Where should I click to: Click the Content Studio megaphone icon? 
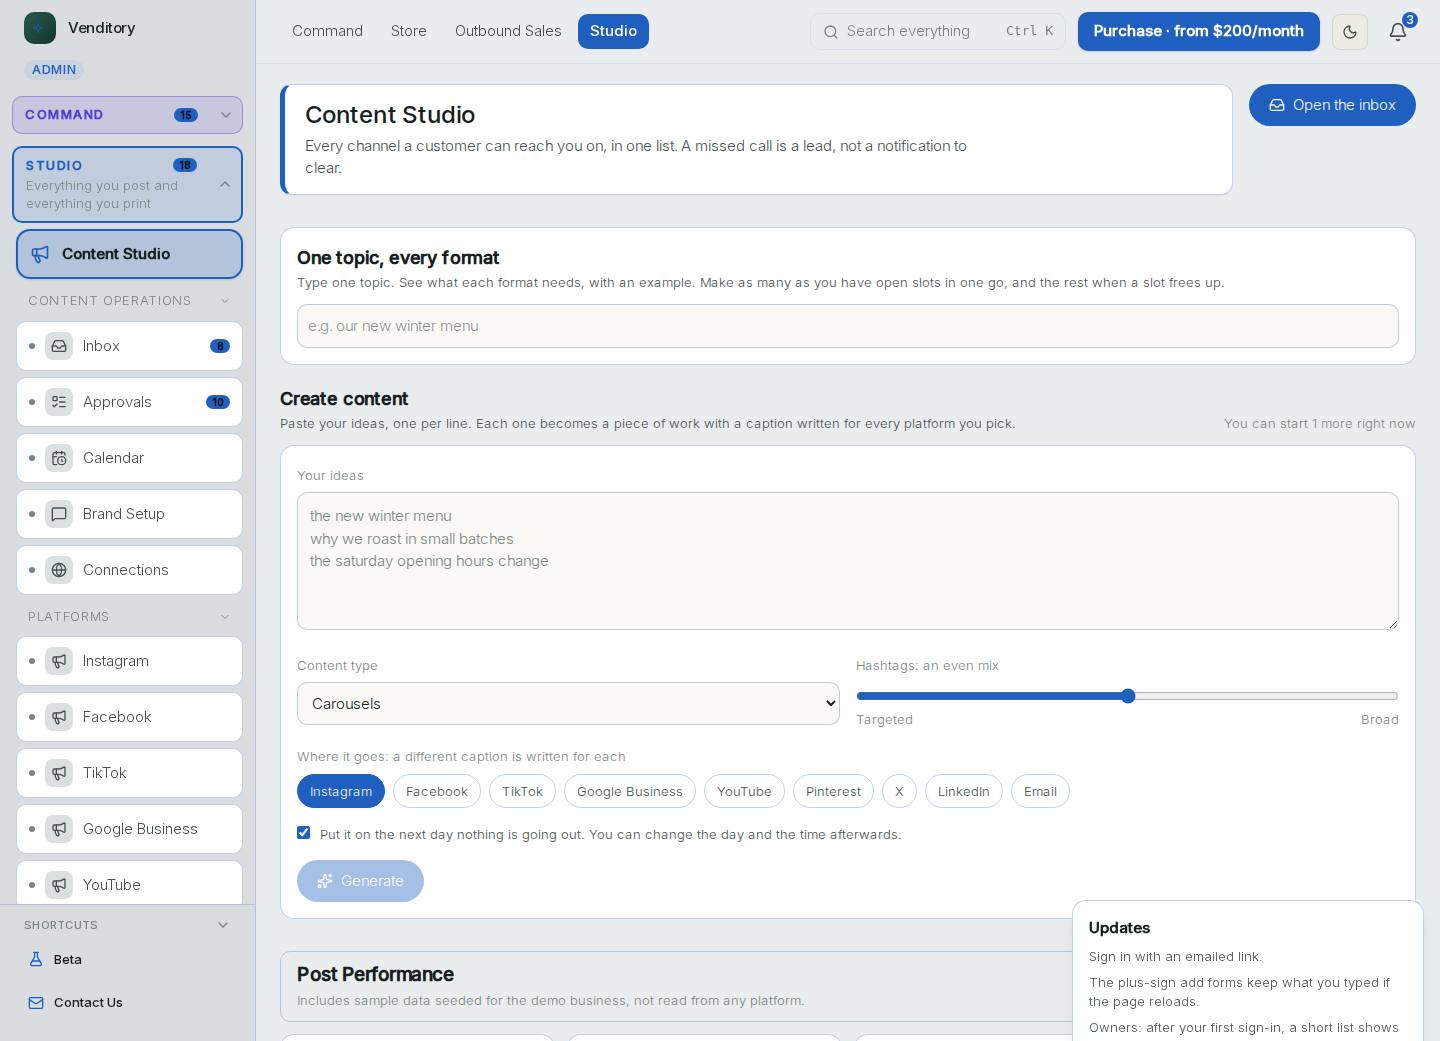coord(40,254)
